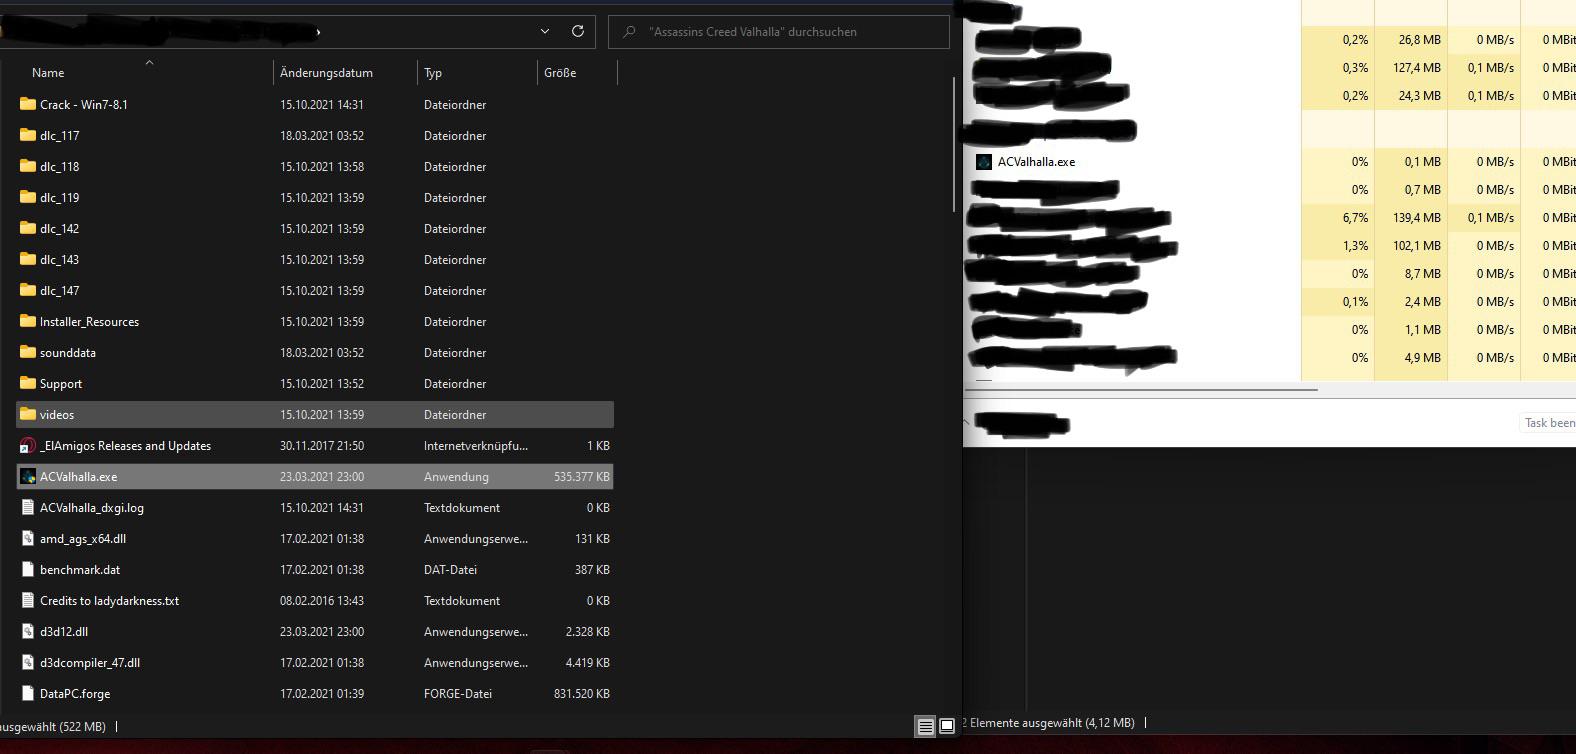Click the 1,3% CPU value in Task Manager

[x=1355, y=246]
